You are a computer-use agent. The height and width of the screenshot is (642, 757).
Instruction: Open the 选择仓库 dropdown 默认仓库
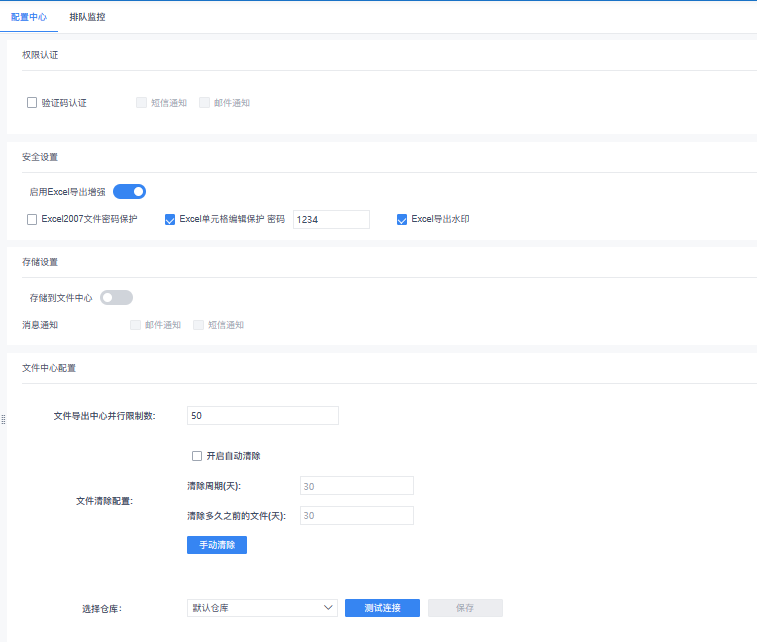[x=262, y=608]
